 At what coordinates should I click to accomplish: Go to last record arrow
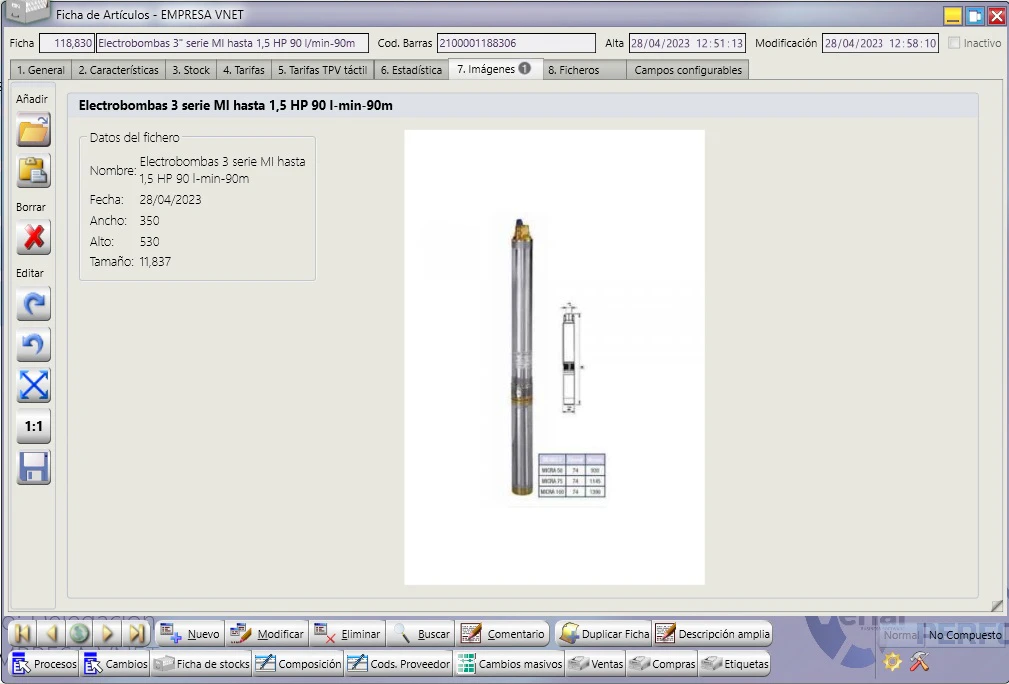coord(136,634)
